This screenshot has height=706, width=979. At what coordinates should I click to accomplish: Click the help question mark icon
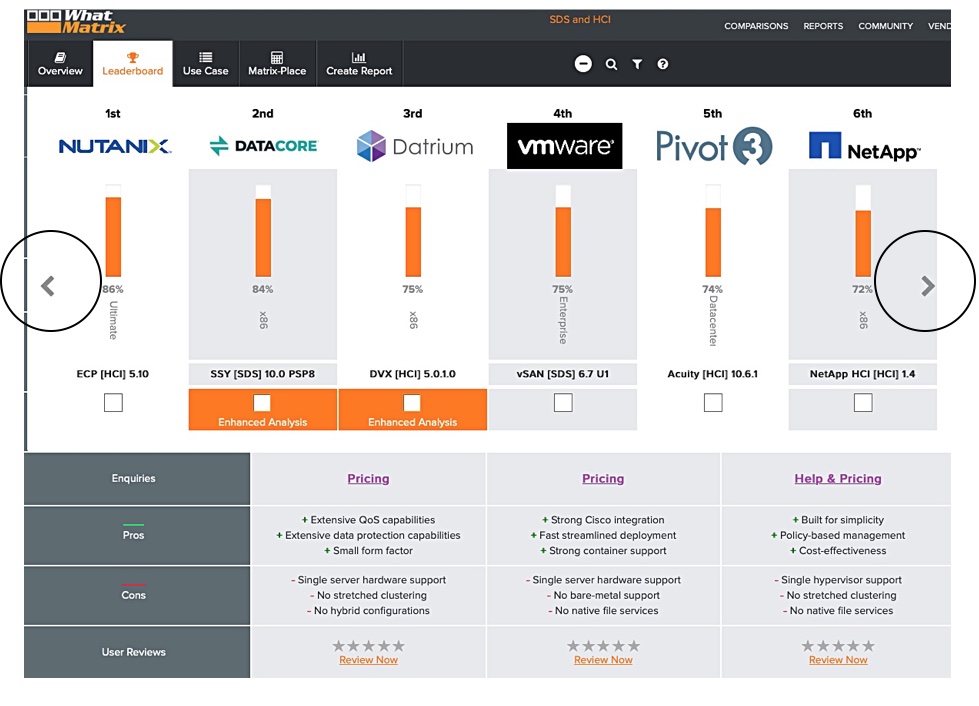click(x=662, y=64)
